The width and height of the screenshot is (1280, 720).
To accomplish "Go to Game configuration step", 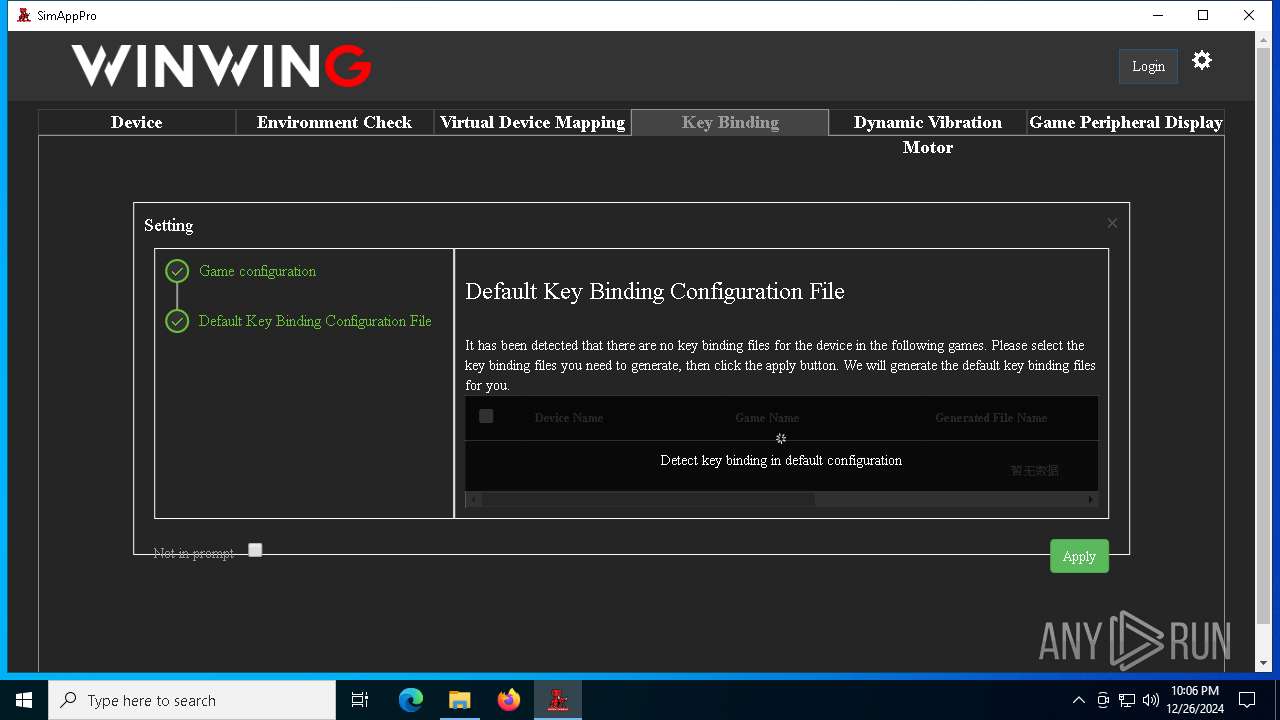I will point(257,271).
